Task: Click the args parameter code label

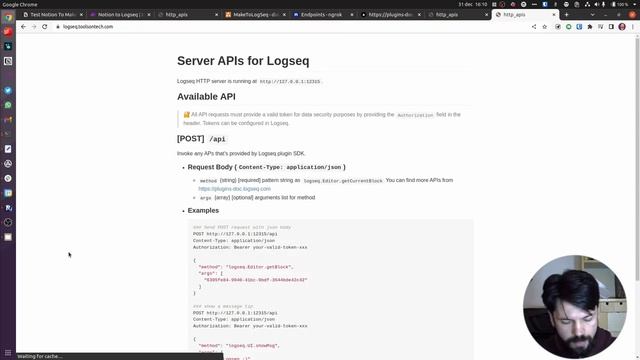Action: (206, 198)
